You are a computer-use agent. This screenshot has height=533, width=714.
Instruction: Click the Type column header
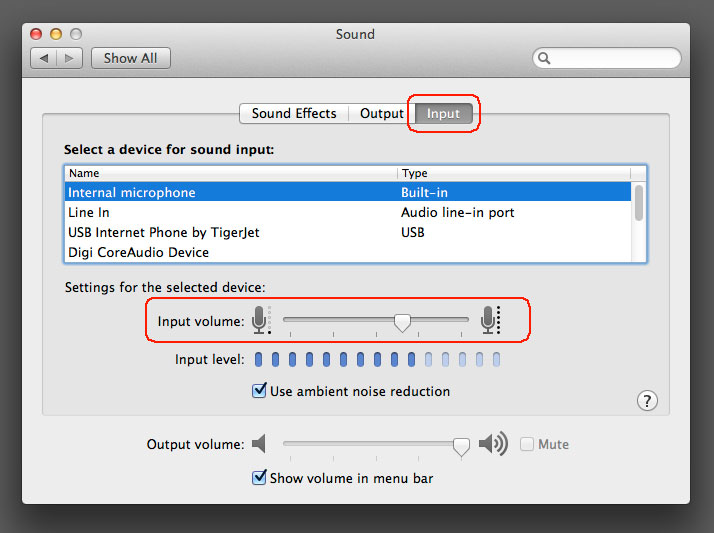(514, 173)
